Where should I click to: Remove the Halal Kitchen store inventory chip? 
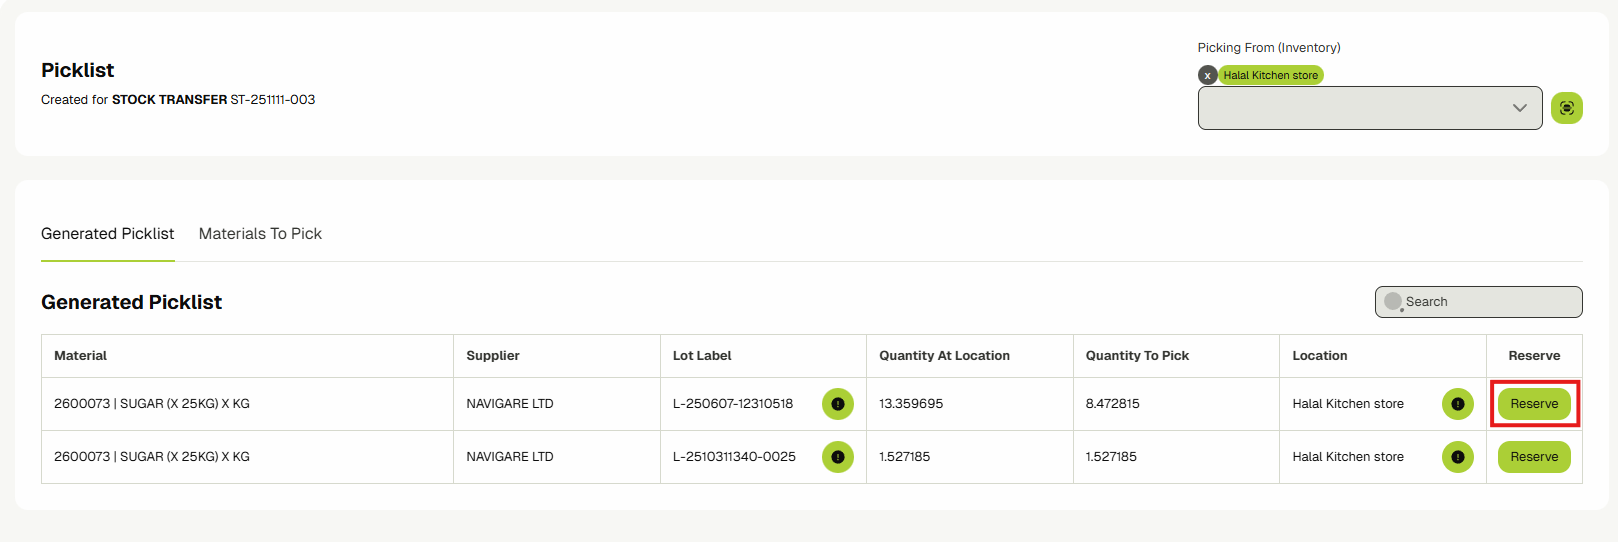pos(1207,76)
